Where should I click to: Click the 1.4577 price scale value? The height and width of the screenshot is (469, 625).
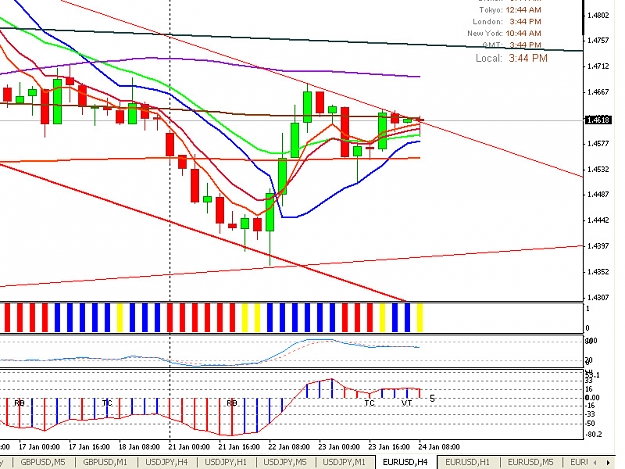(598, 143)
